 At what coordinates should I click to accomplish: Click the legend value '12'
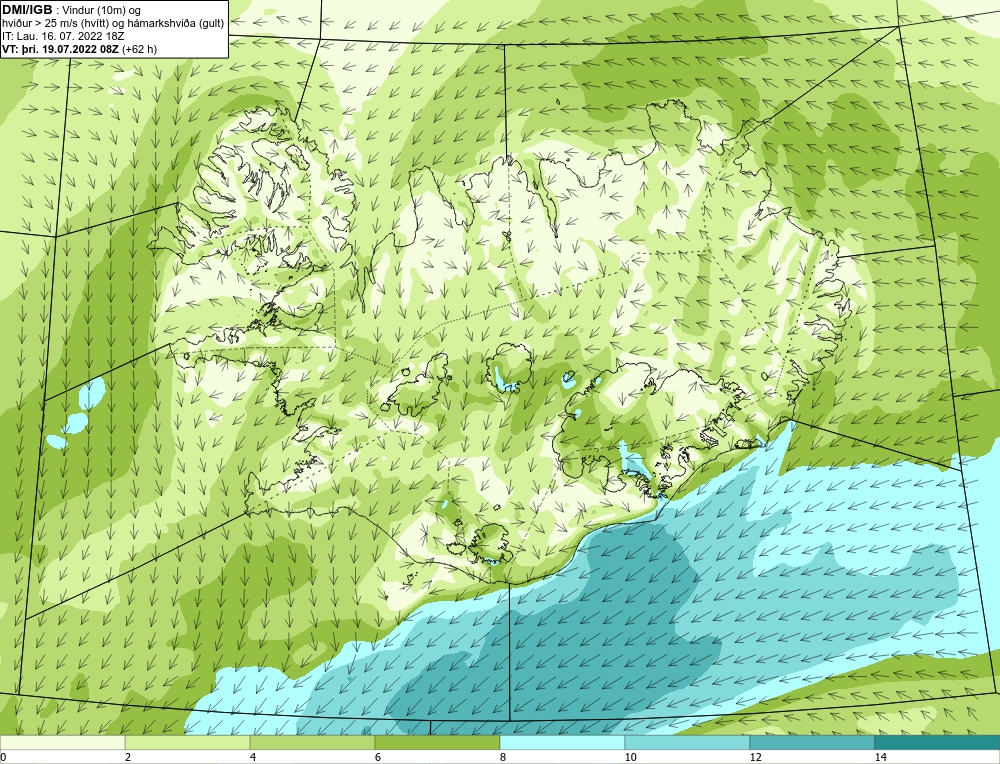[755, 757]
